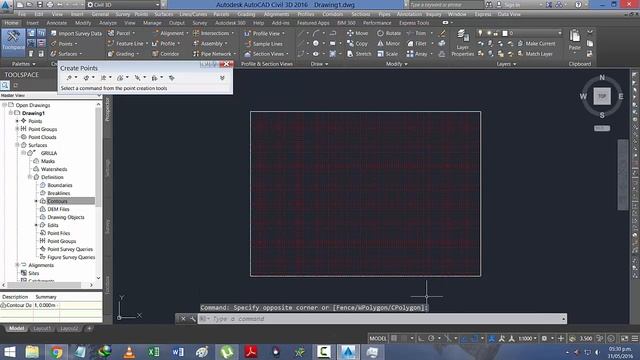
Task: Click the TOP face of ViewCube
Action: tap(602, 96)
